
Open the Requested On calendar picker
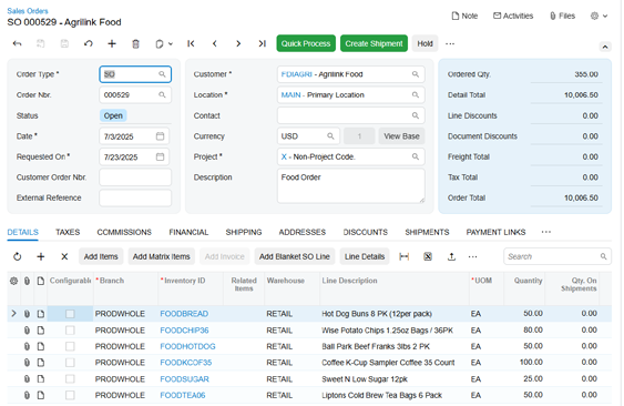coord(160,157)
